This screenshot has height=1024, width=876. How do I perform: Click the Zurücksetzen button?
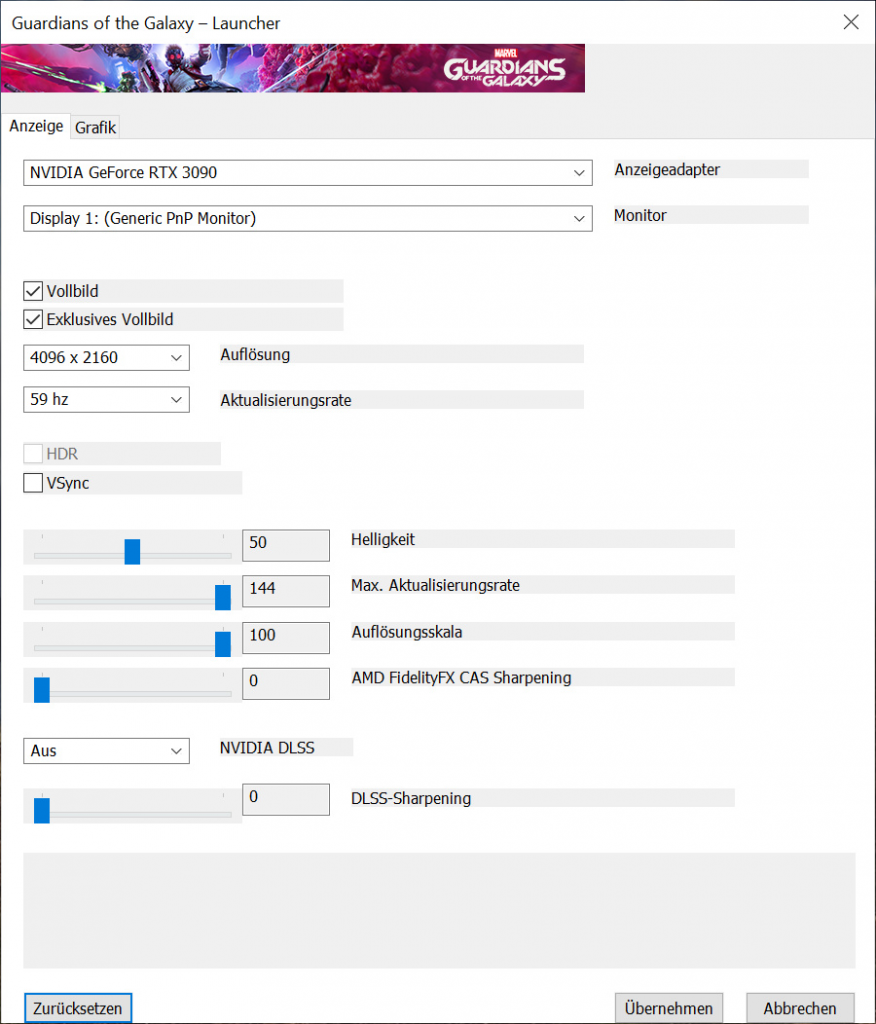78,1008
